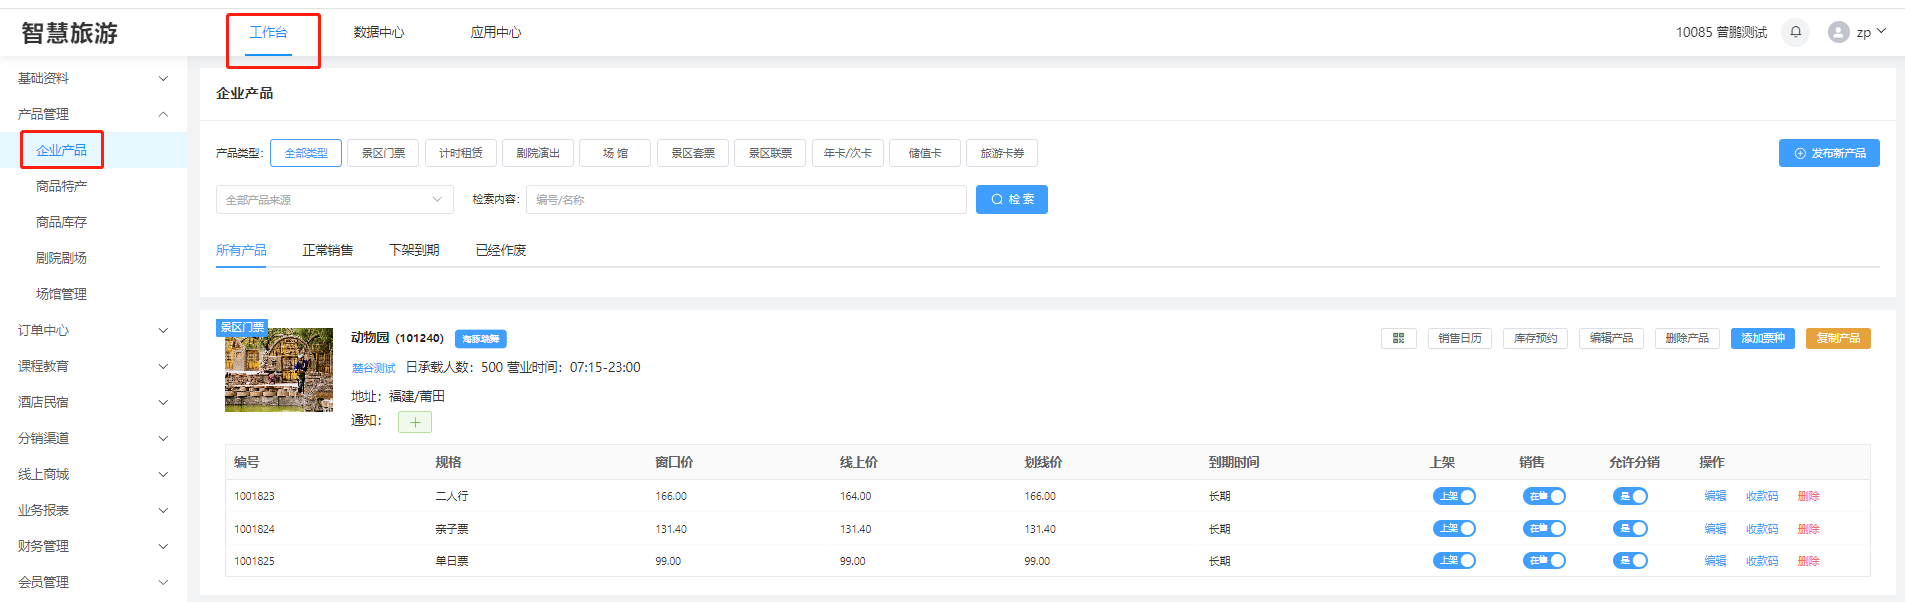Image resolution: width=1905 pixels, height=602 pixels.
Task: Open the QR code grid icon button
Action: (1398, 338)
